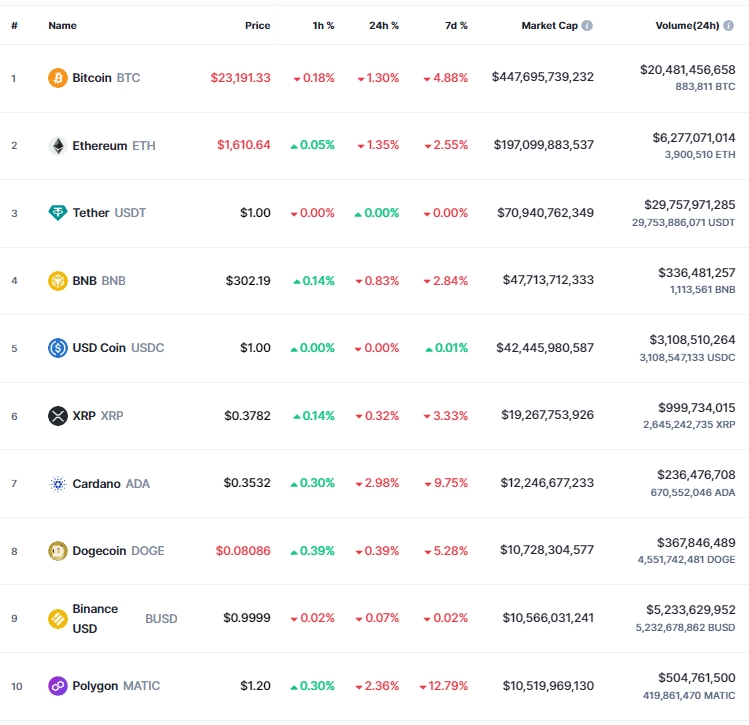
Task: Sort by the rank # column header
Action: [x=14, y=26]
